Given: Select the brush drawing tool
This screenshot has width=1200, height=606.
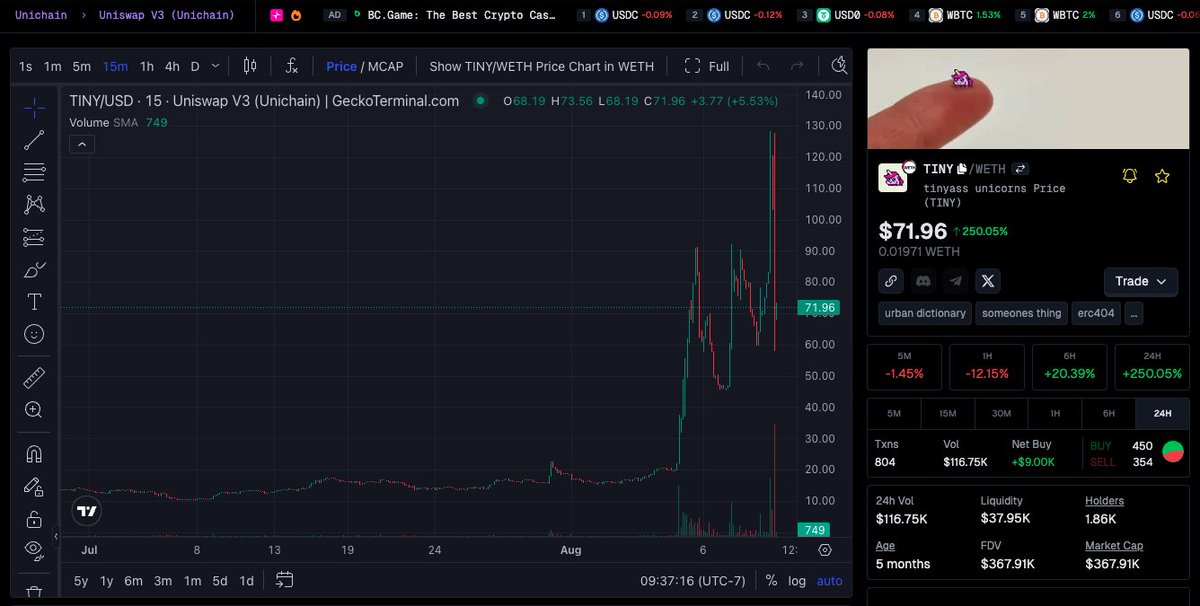Looking at the screenshot, I should coord(34,269).
